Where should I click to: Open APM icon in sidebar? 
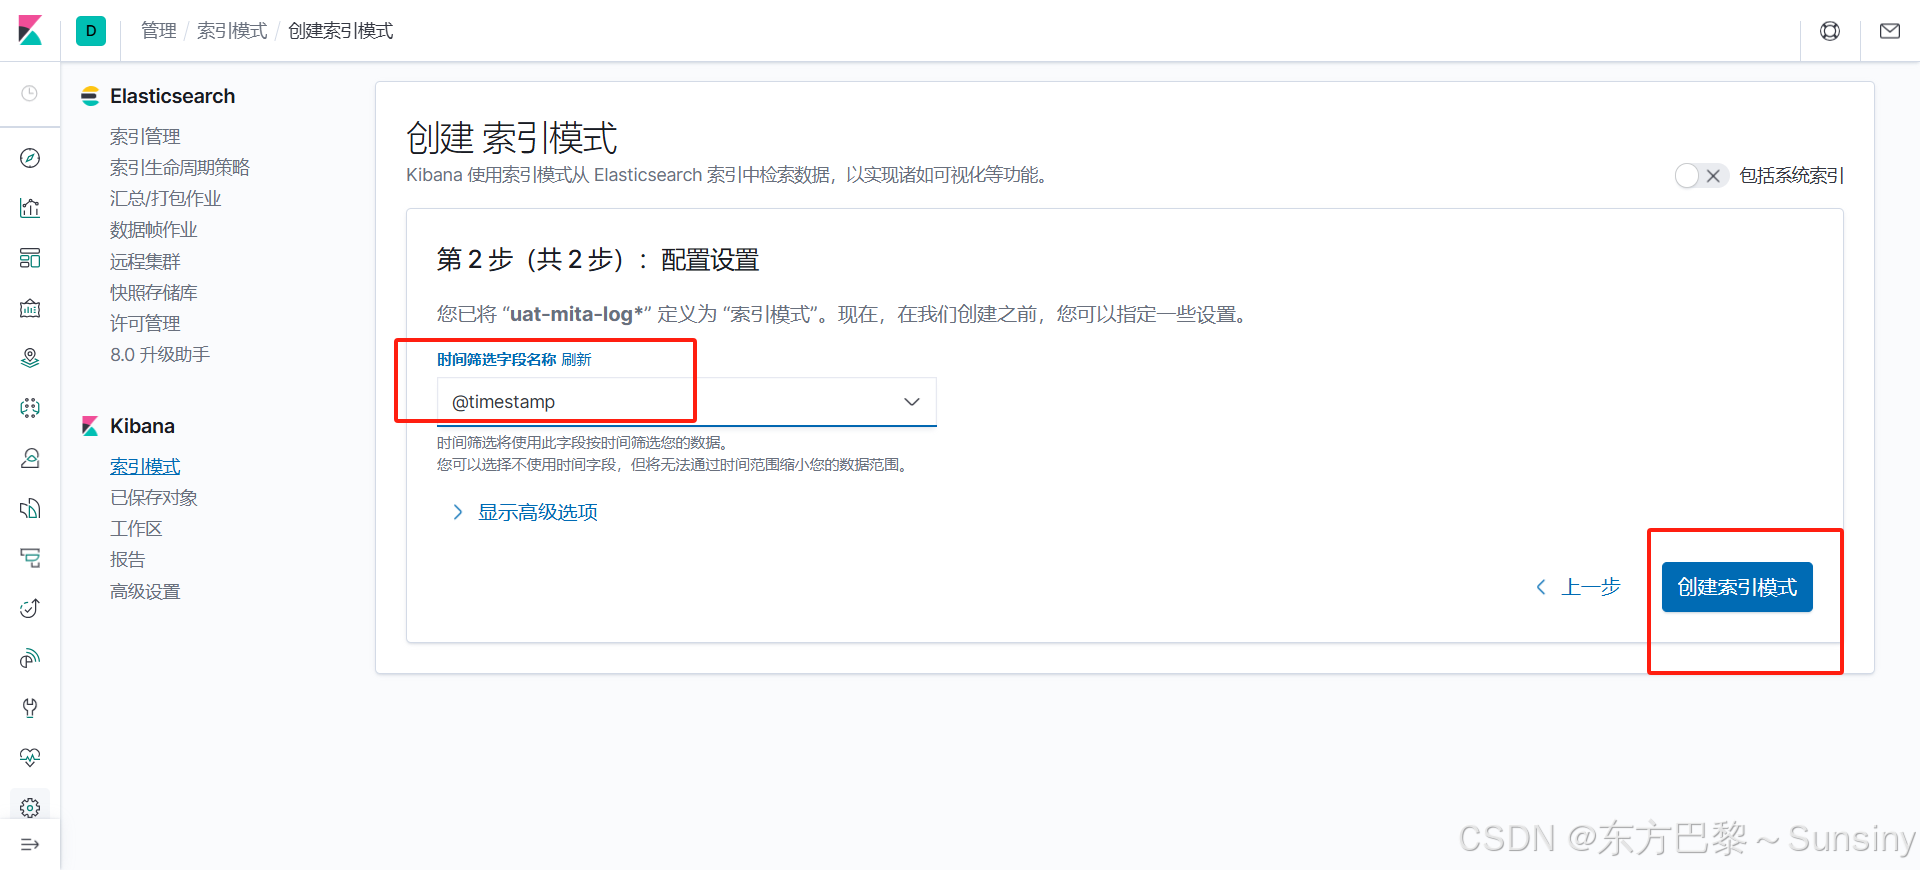30,558
